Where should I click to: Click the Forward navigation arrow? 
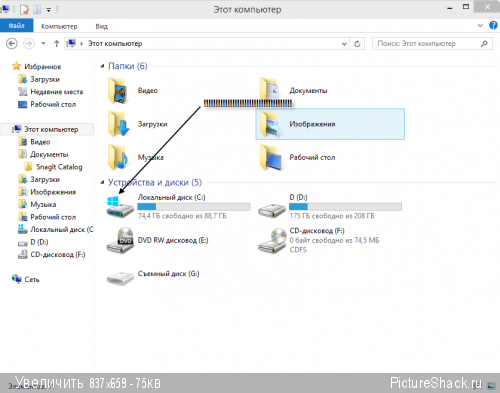coord(29,44)
